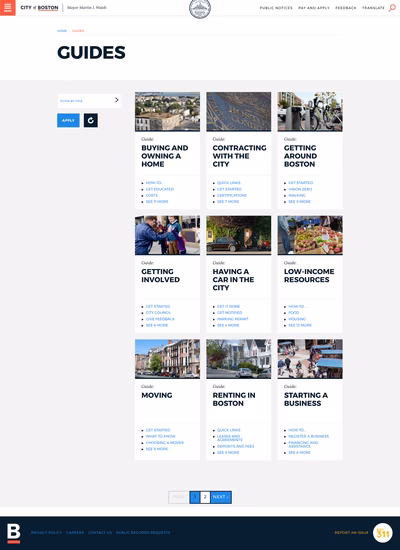Click the reset filter refresh icon
Screen dimensions: 400x550
pyautogui.click(x=91, y=120)
